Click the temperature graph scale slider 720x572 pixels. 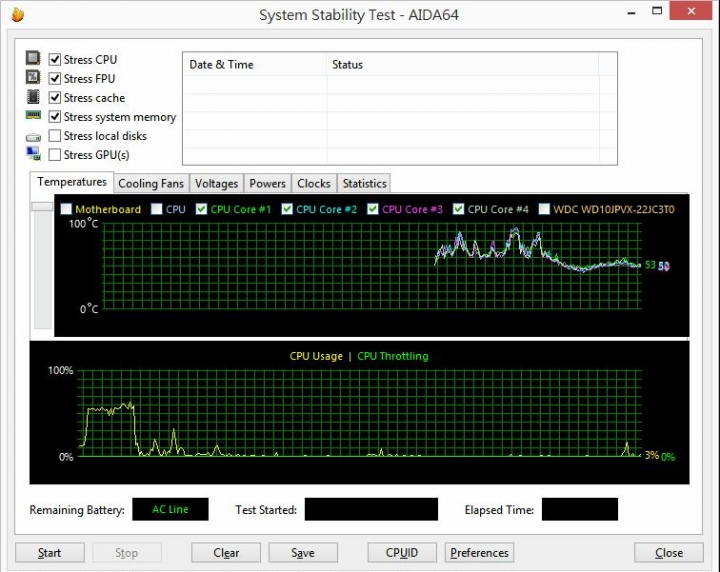tap(42, 207)
